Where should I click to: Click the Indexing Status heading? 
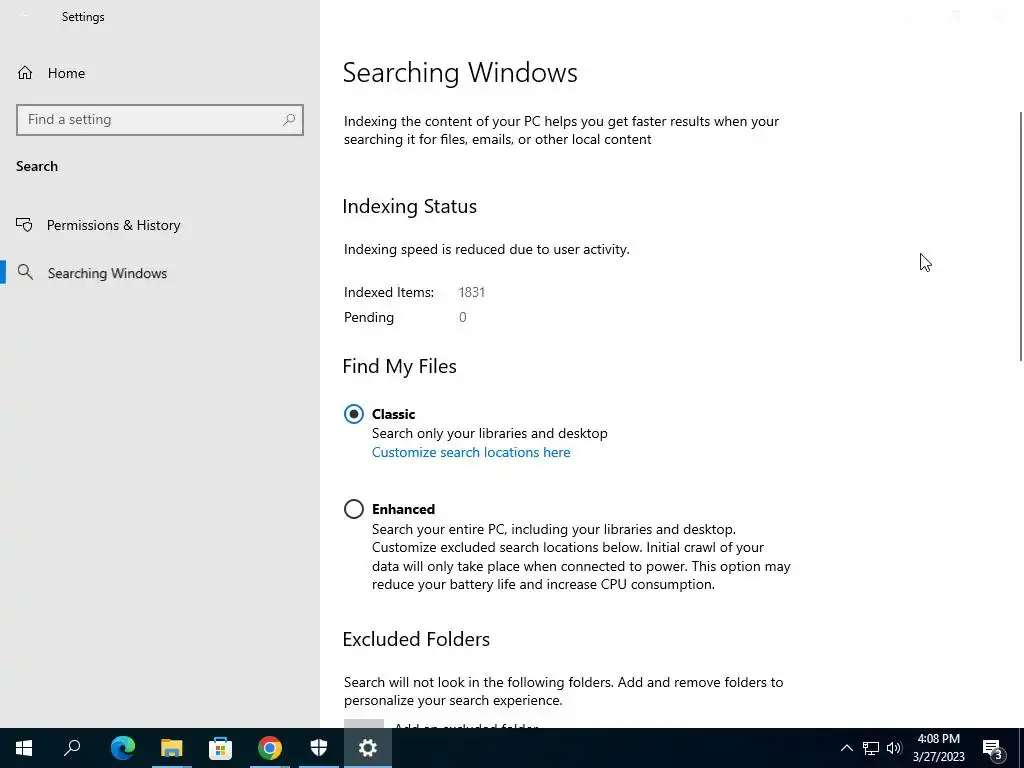[409, 206]
